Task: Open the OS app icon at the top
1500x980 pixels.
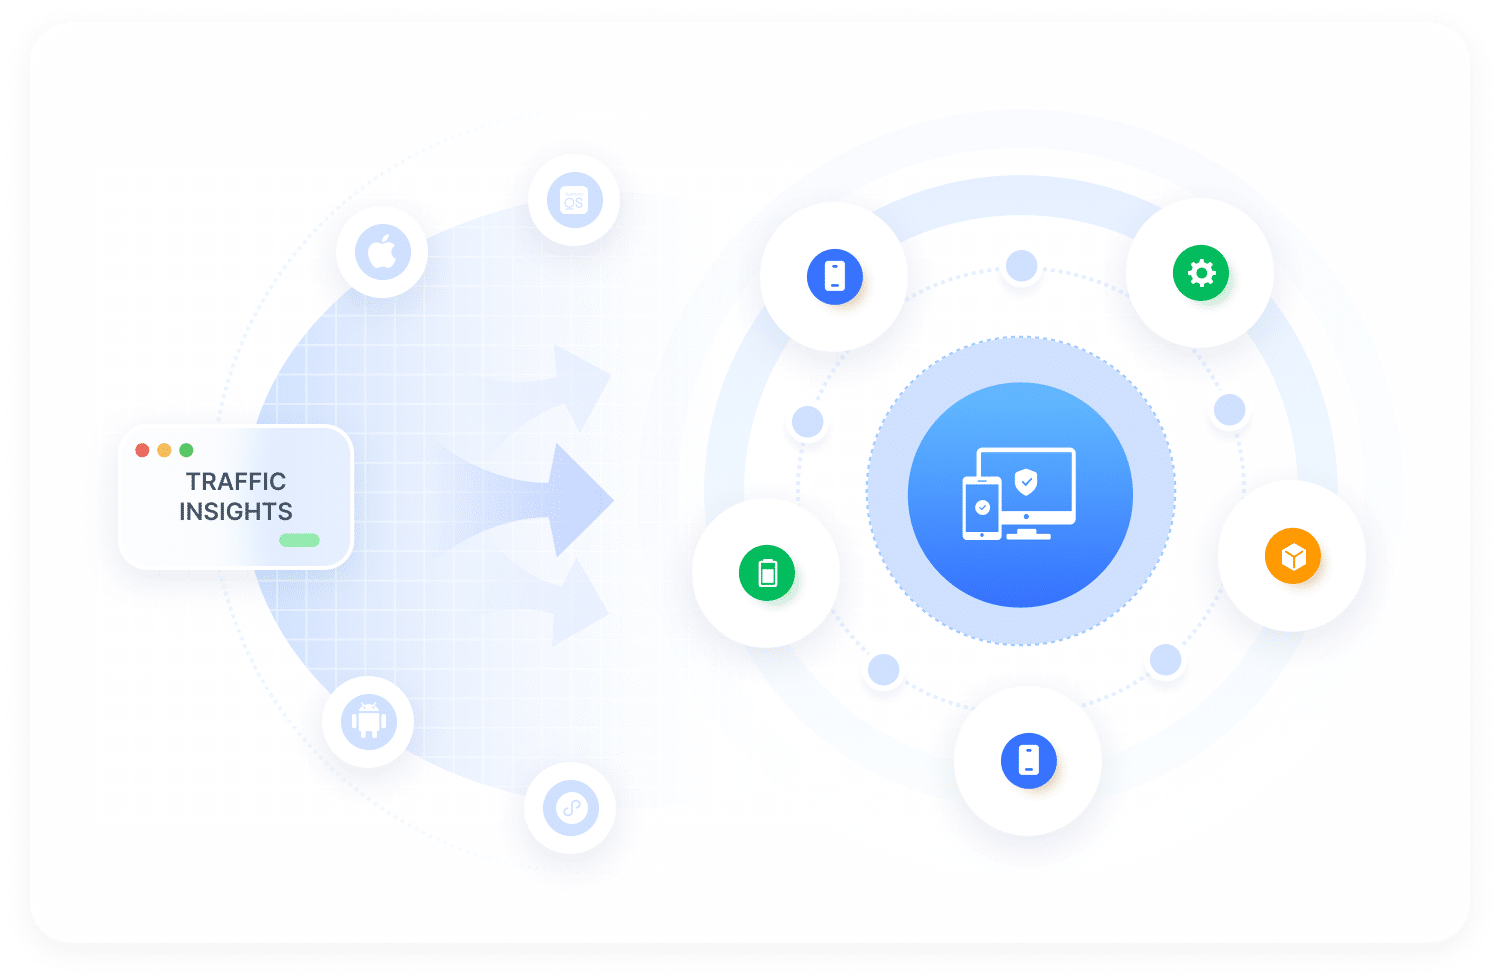Action: (573, 199)
